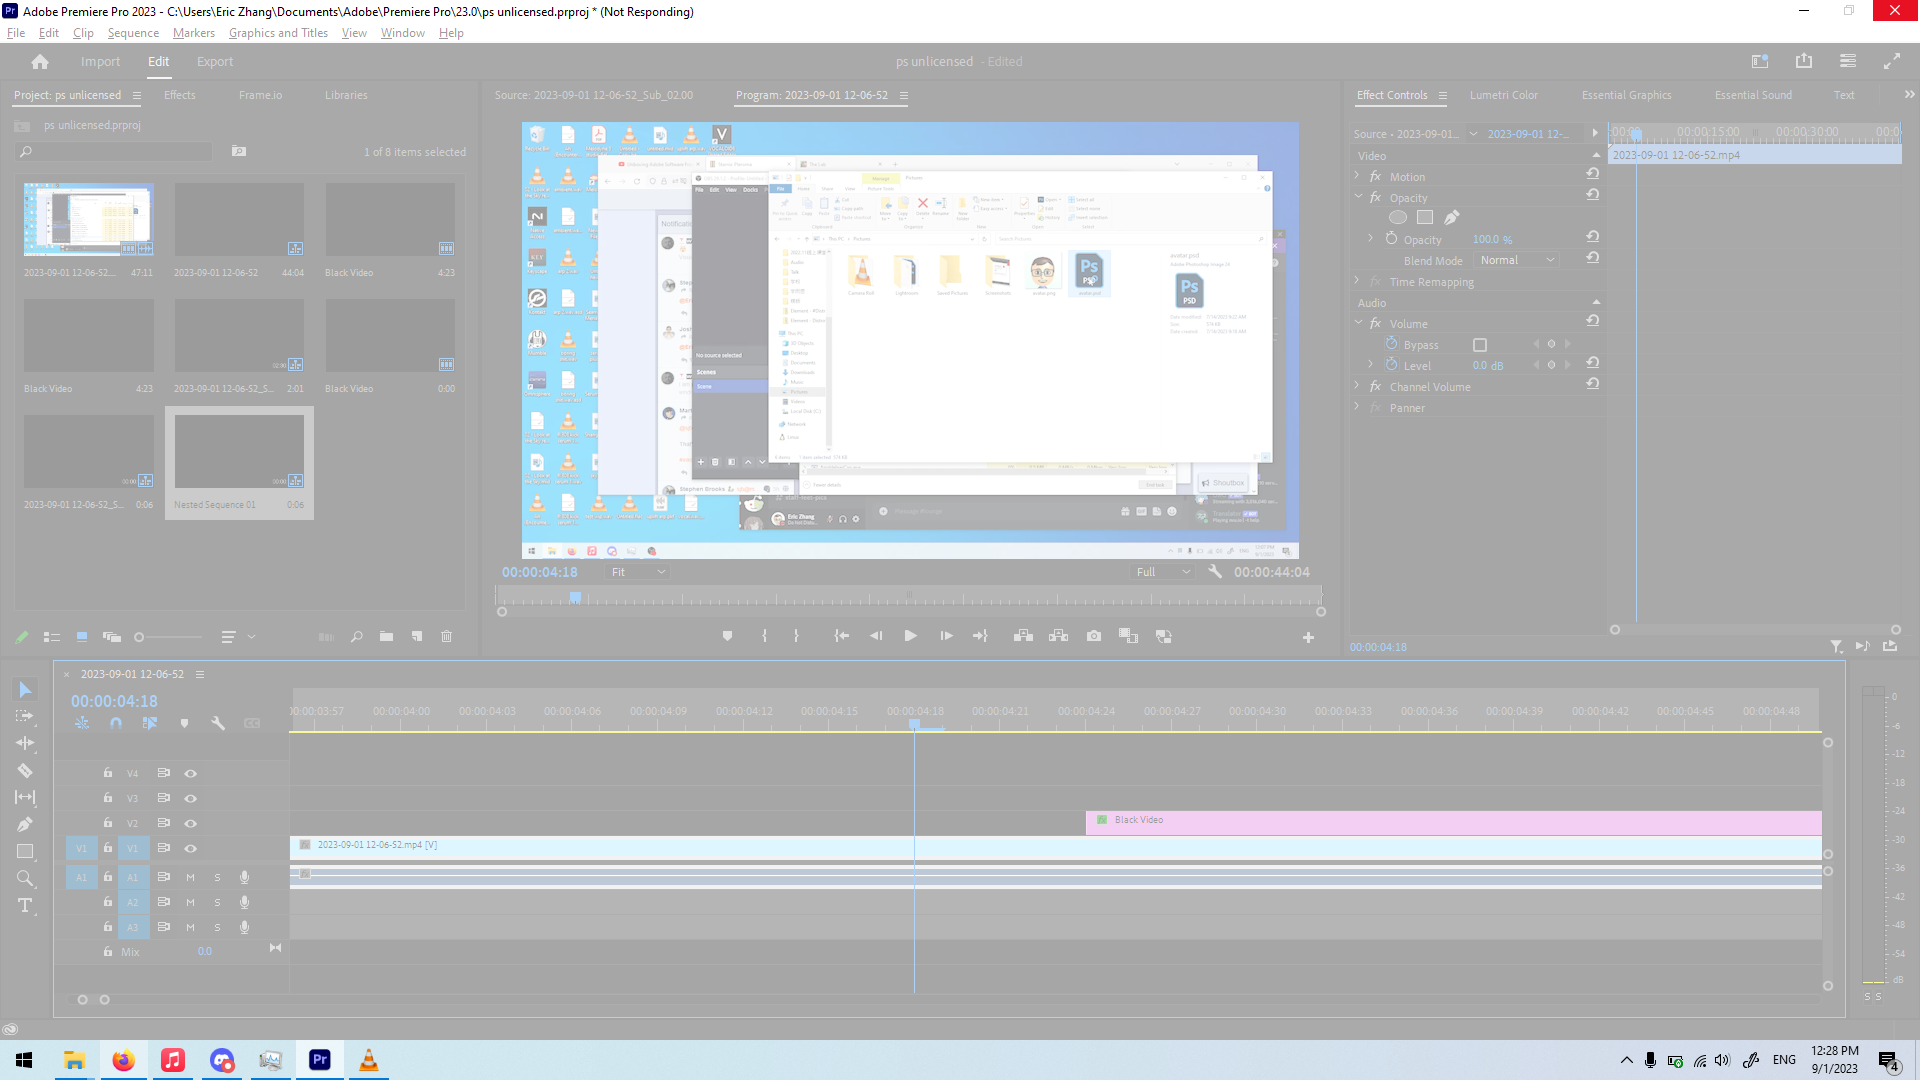Click the Opacity 100.0 % value
Screen dimensions: 1920x1080
(x=1492, y=240)
